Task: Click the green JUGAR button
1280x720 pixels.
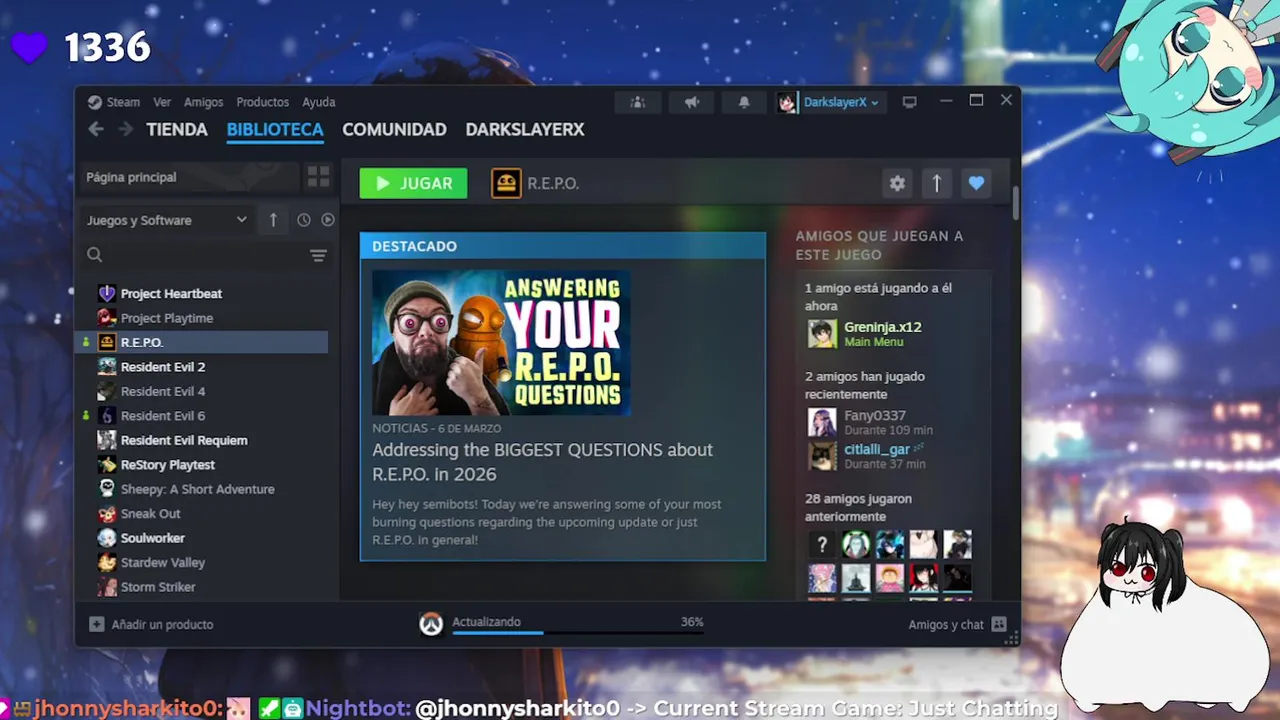Action: (413, 183)
